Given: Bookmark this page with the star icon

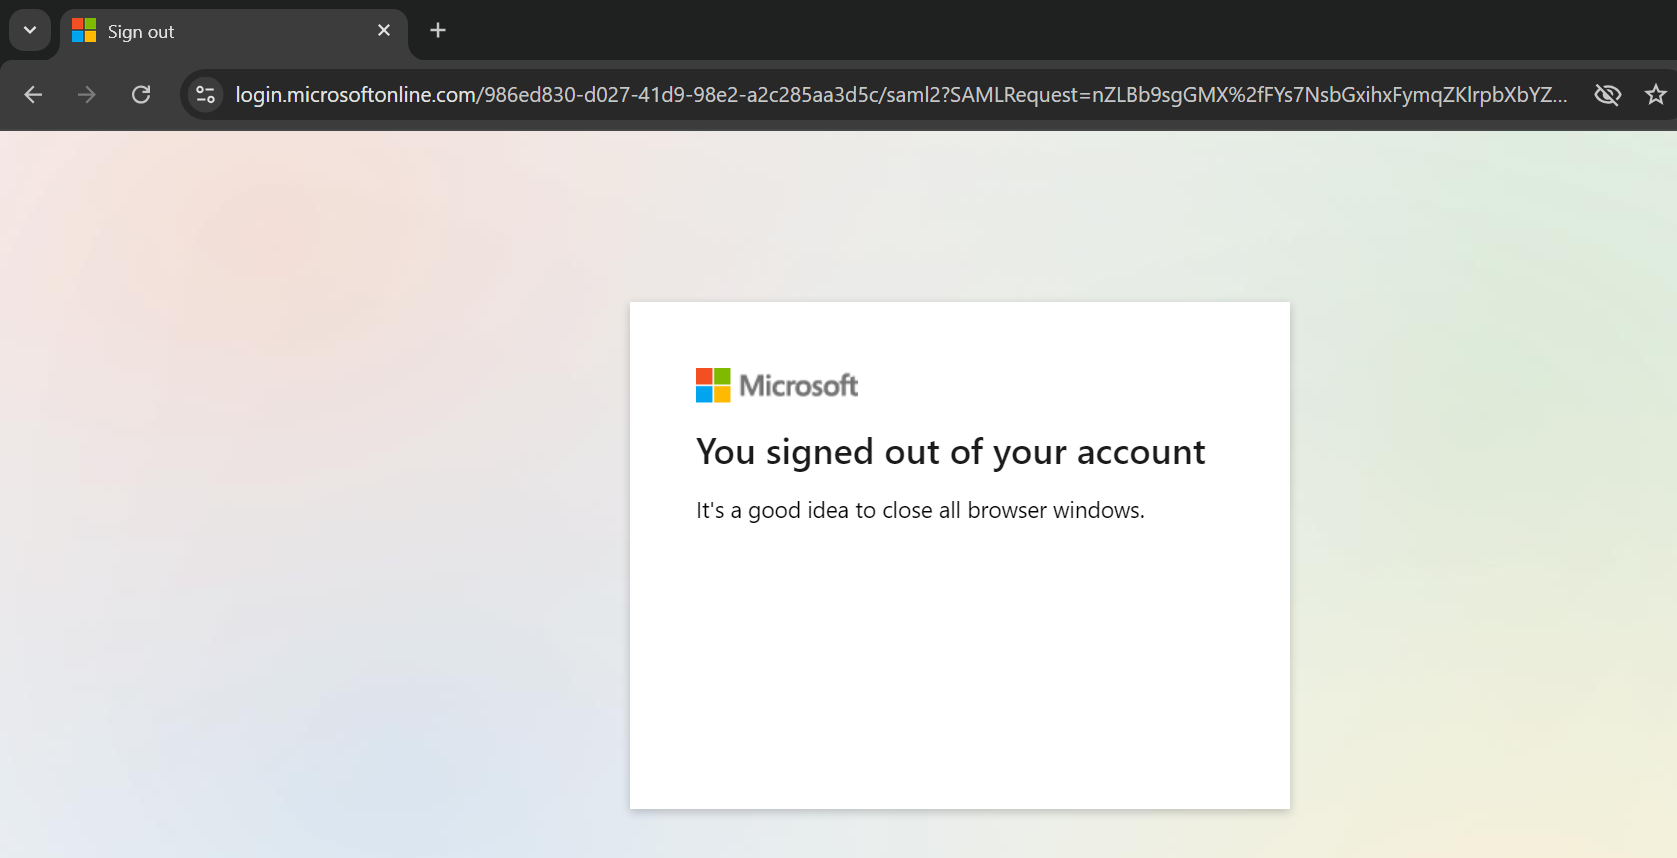Looking at the screenshot, I should point(1656,95).
